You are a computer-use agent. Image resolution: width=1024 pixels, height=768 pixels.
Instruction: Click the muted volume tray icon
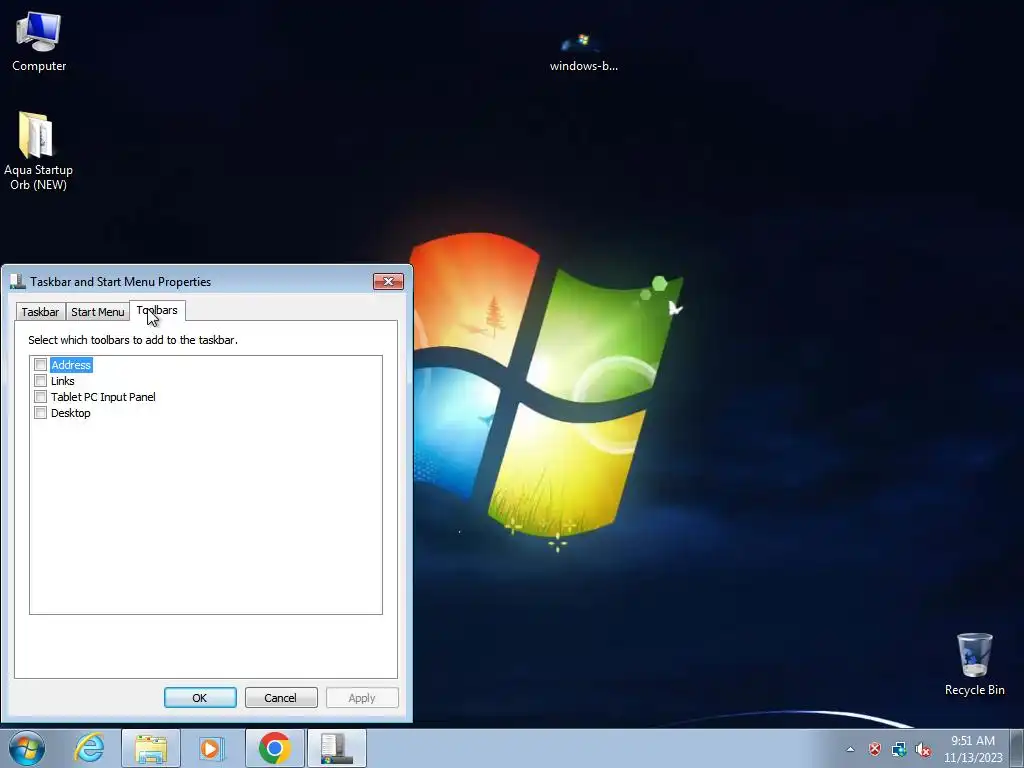click(x=923, y=750)
